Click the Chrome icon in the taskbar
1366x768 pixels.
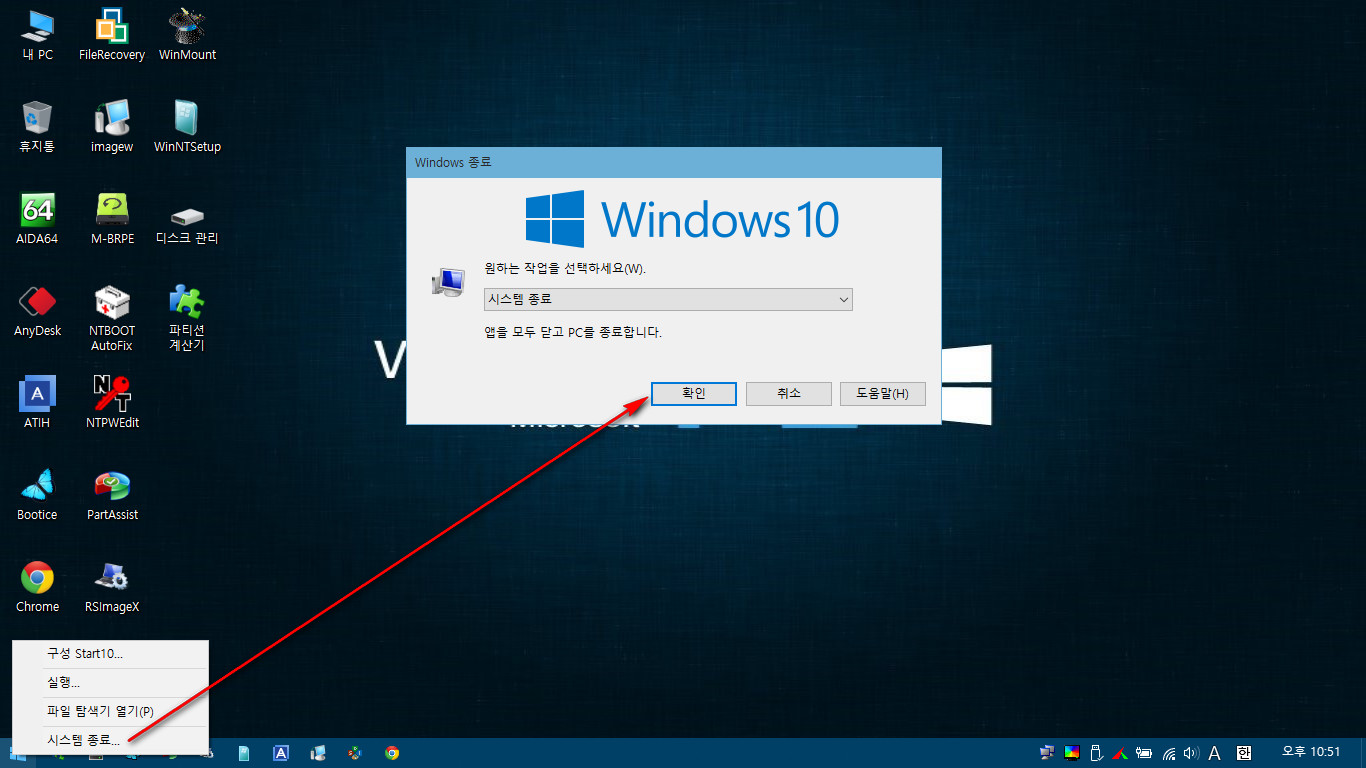pos(392,753)
